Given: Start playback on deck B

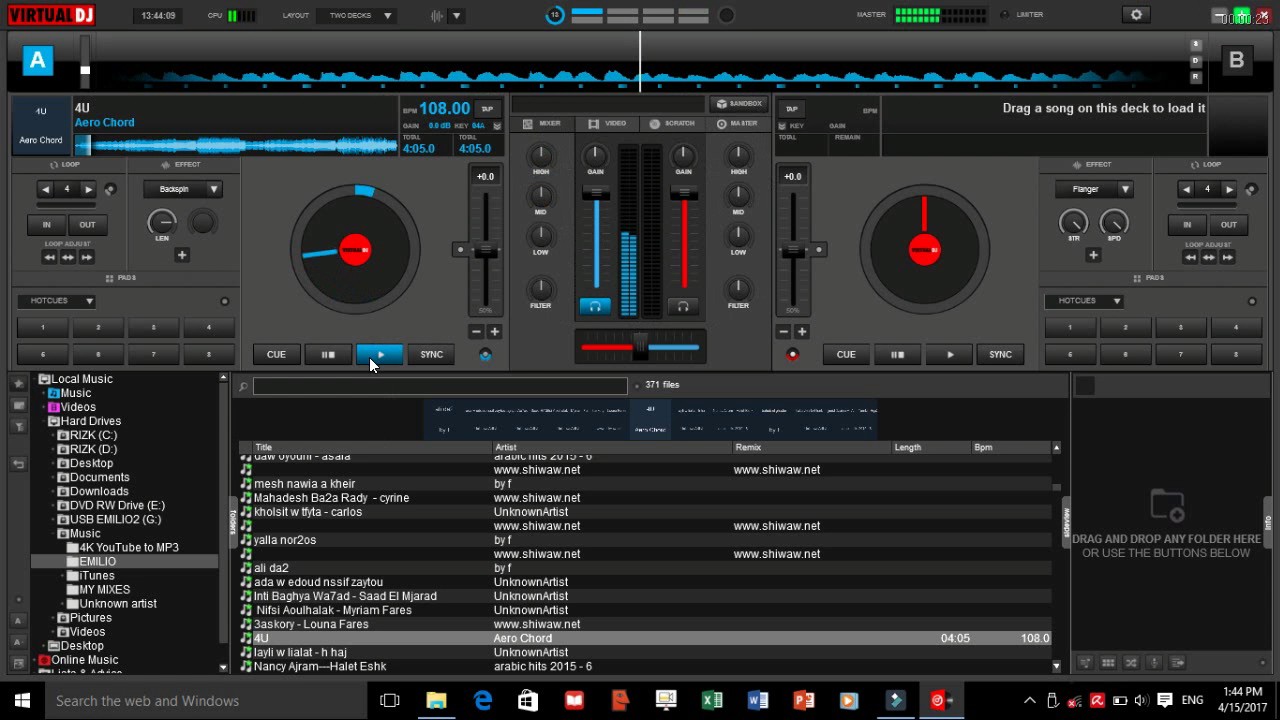Looking at the screenshot, I should pos(950,354).
